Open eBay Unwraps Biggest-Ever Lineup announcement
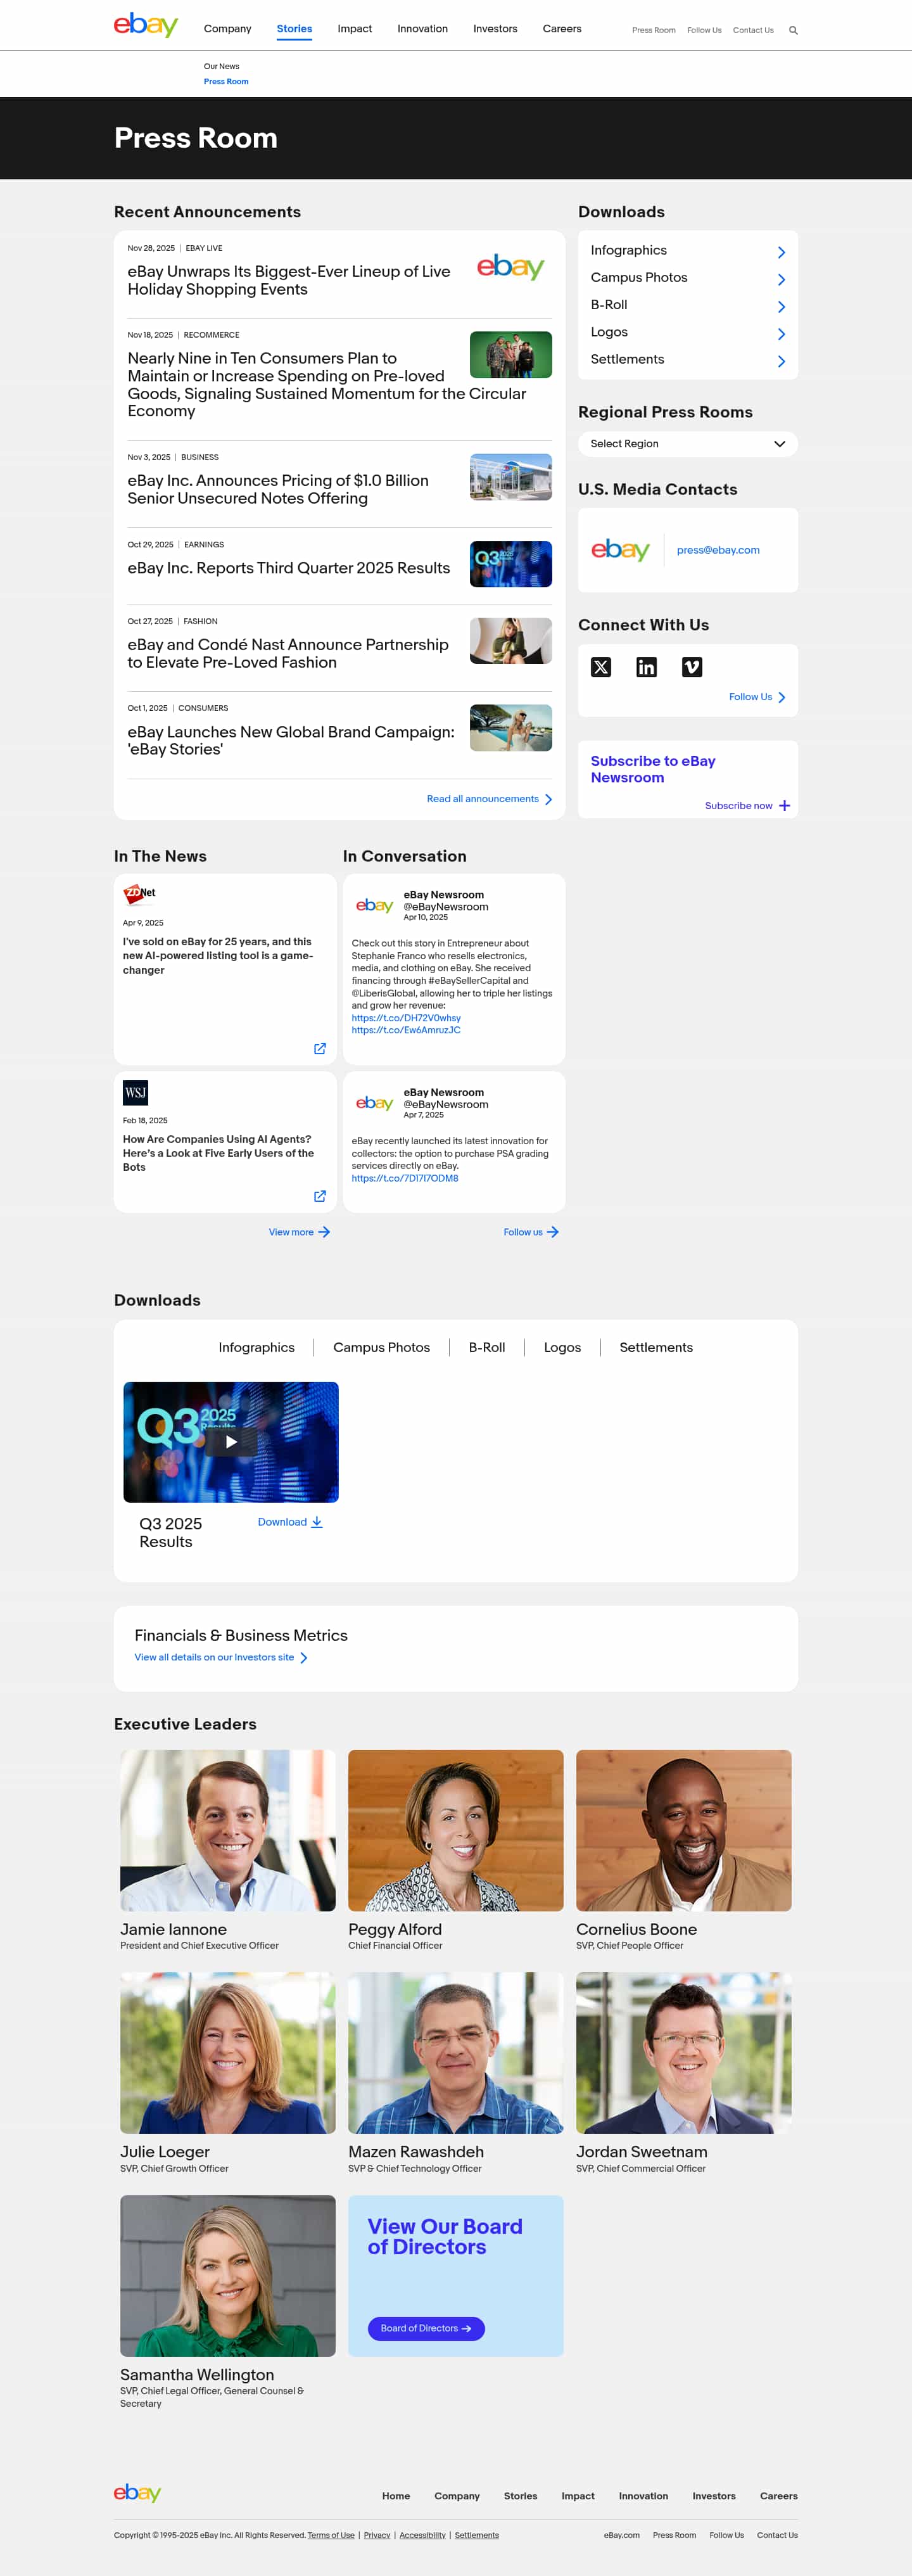The image size is (912, 2576). pos(289,281)
